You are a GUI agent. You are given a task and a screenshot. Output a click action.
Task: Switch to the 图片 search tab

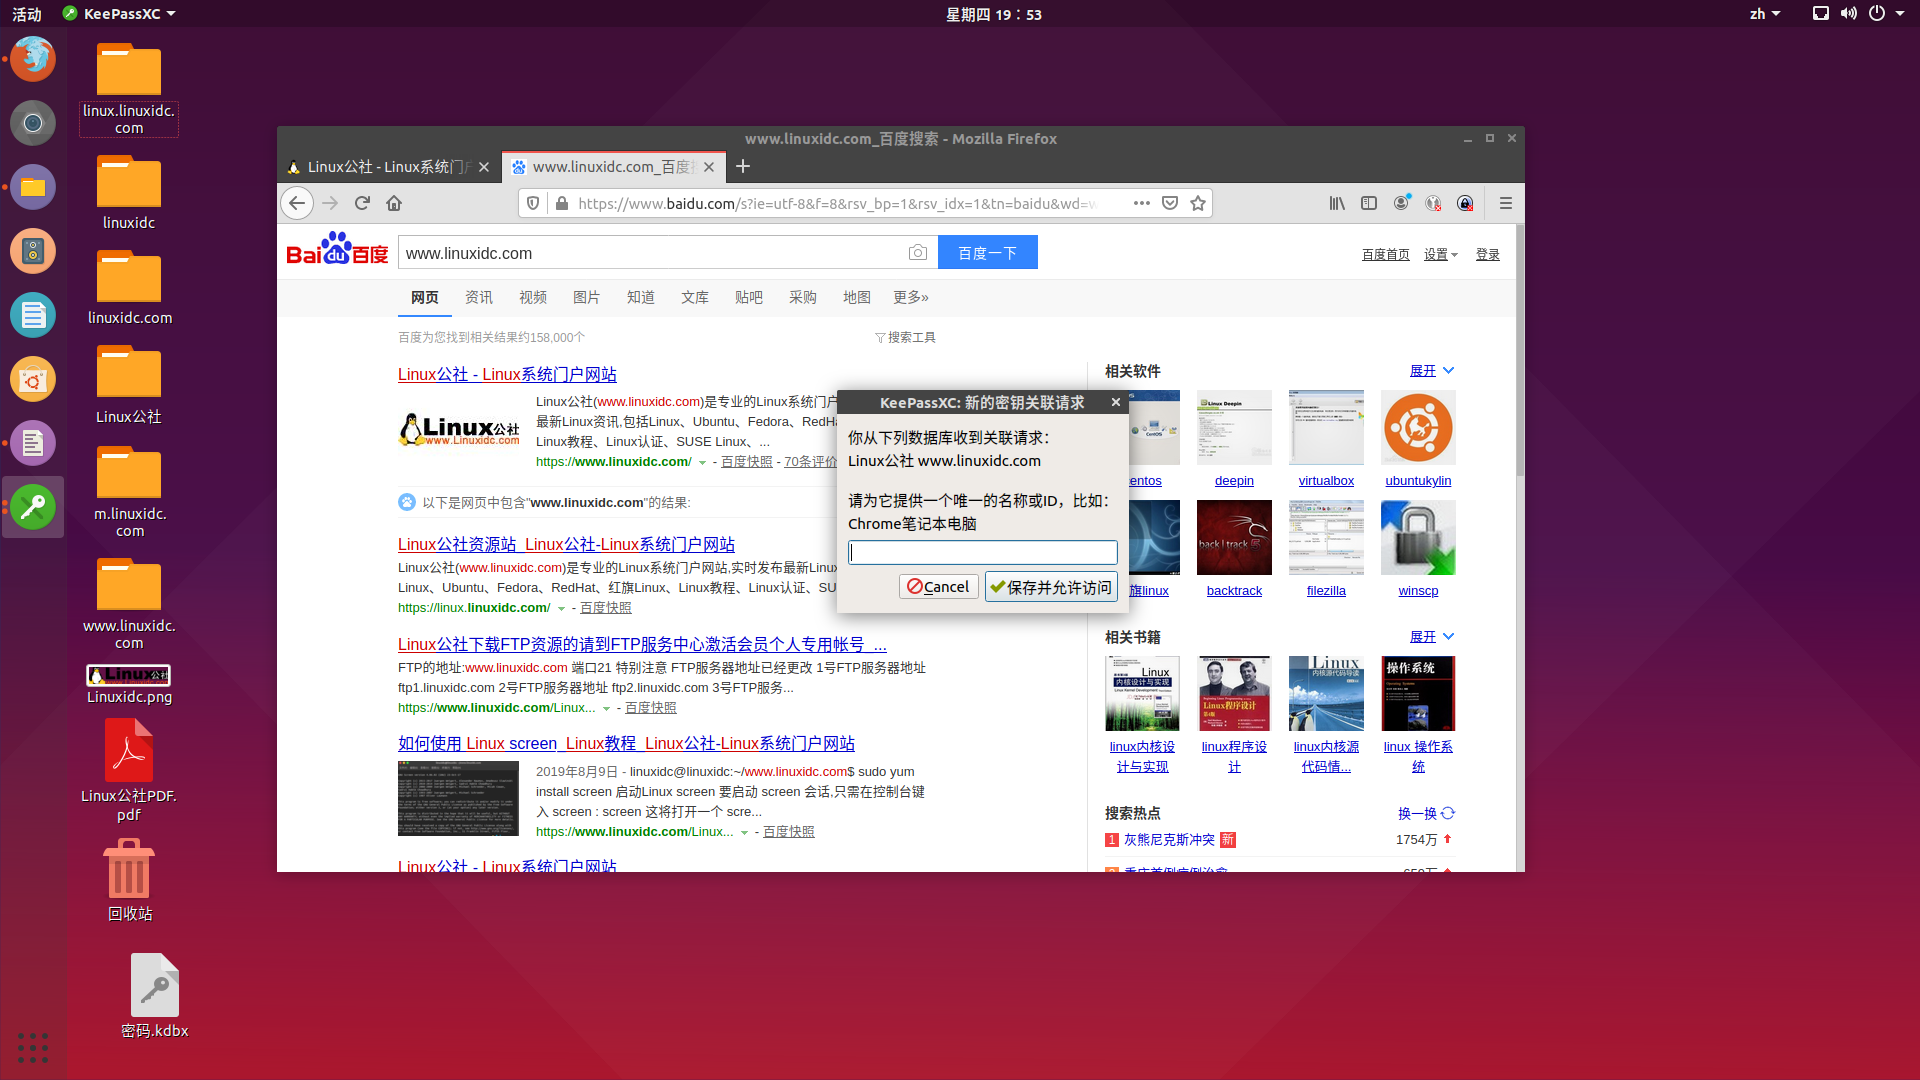pyautogui.click(x=586, y=297)
